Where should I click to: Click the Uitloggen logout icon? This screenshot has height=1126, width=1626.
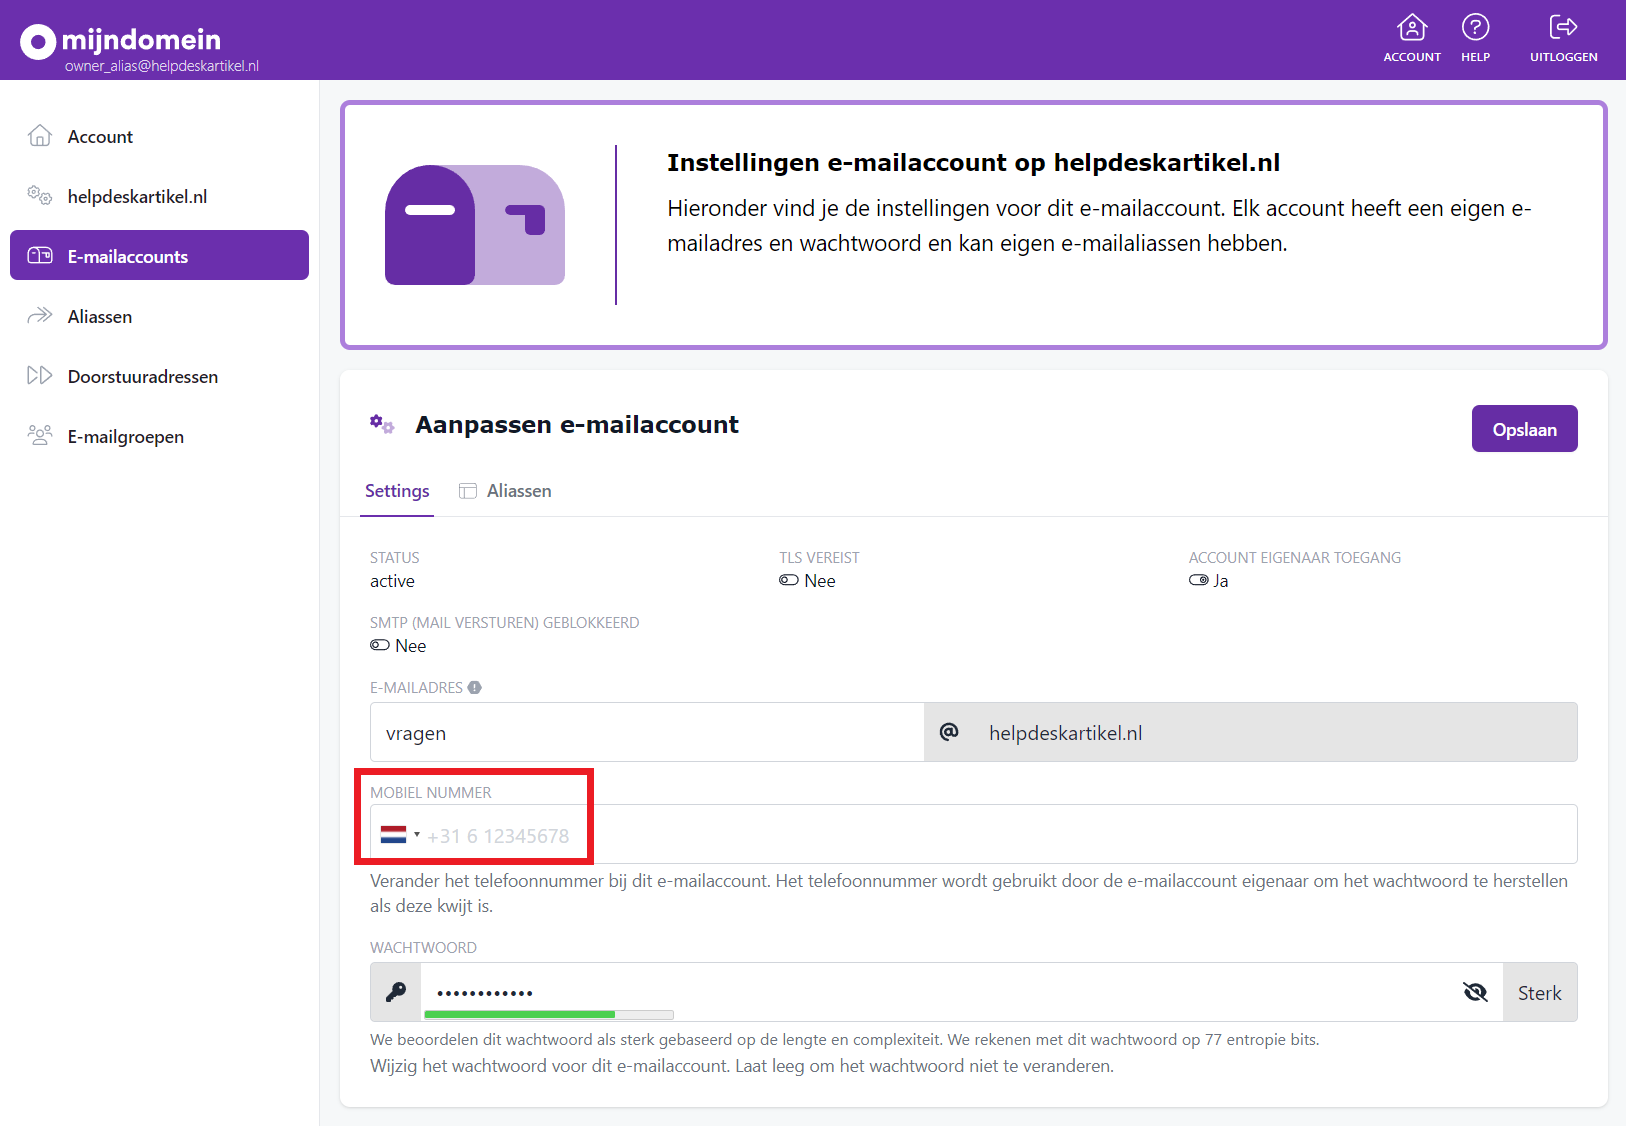(x=1562, y=28)
